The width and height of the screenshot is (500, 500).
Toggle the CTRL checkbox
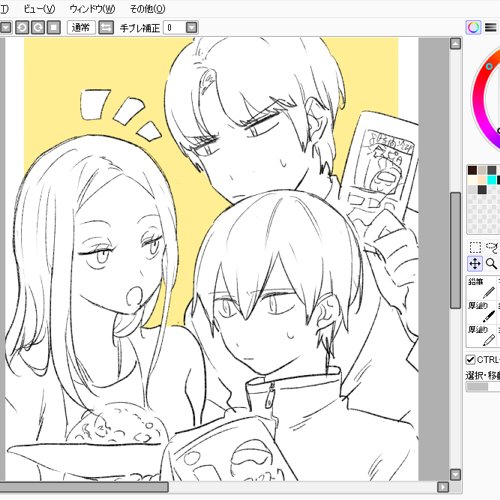click(x=470, y=360)
